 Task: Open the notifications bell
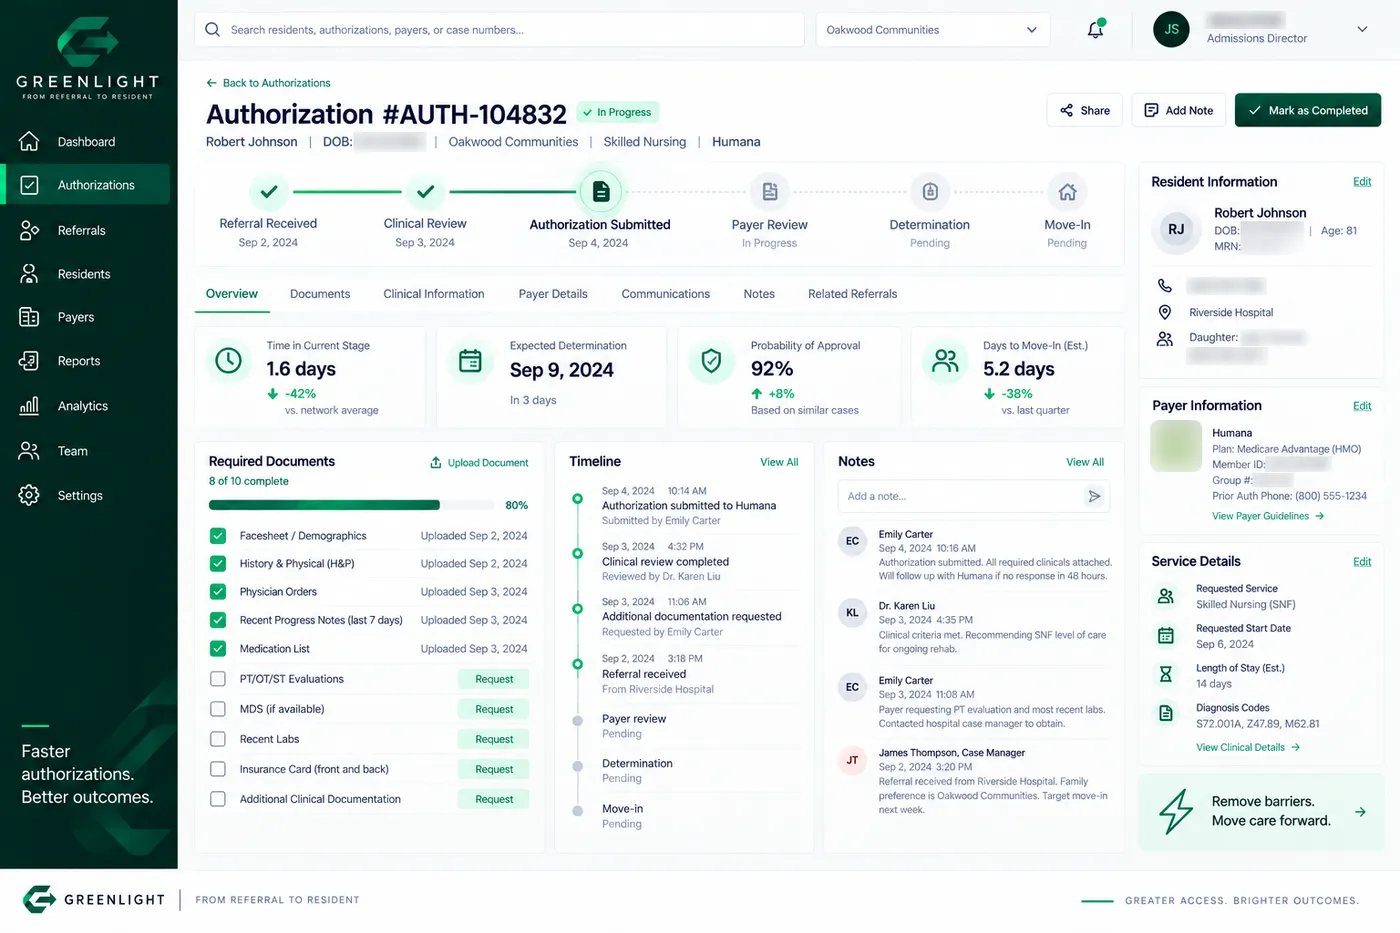pos(1096,29)
